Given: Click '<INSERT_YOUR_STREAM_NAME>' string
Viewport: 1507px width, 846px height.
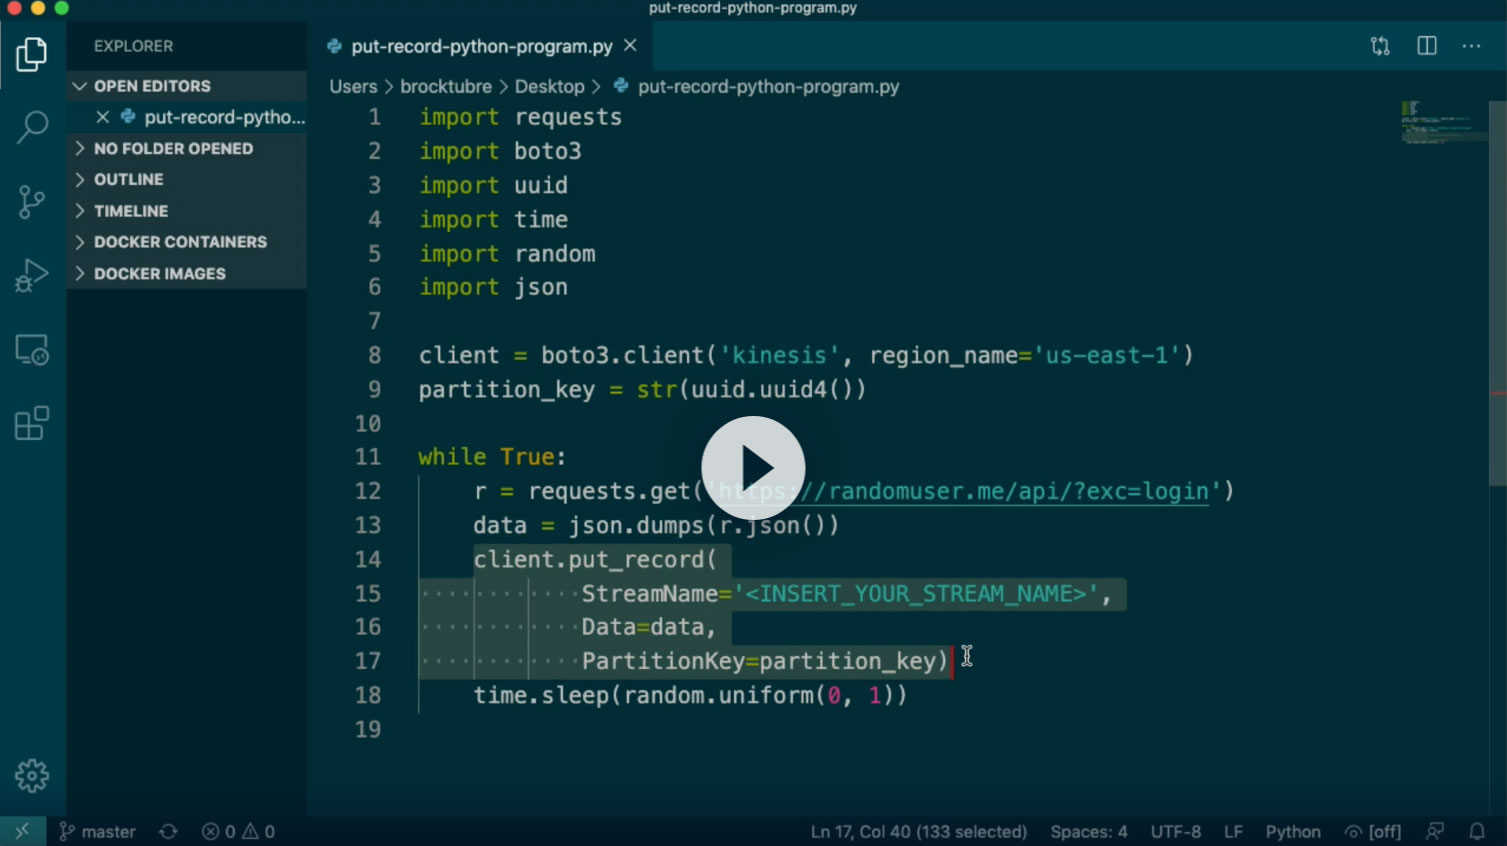Looking at the screenshot, I should [917, 594].
